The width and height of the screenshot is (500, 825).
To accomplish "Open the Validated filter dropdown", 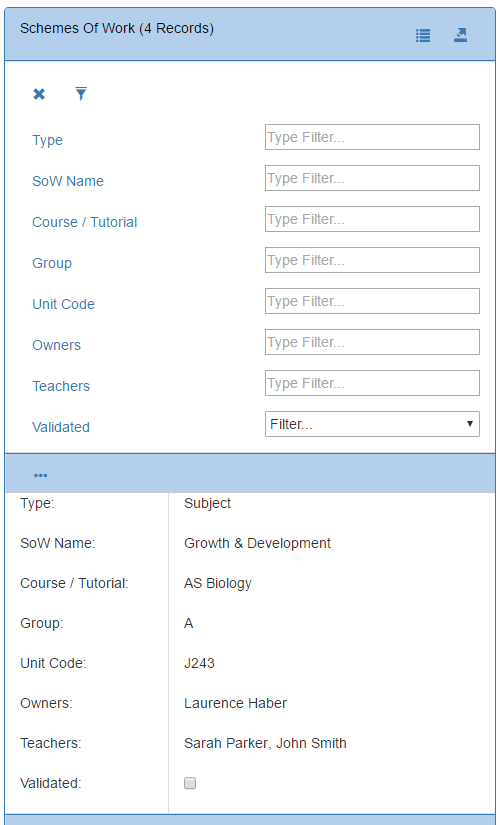I will (372, 424).
